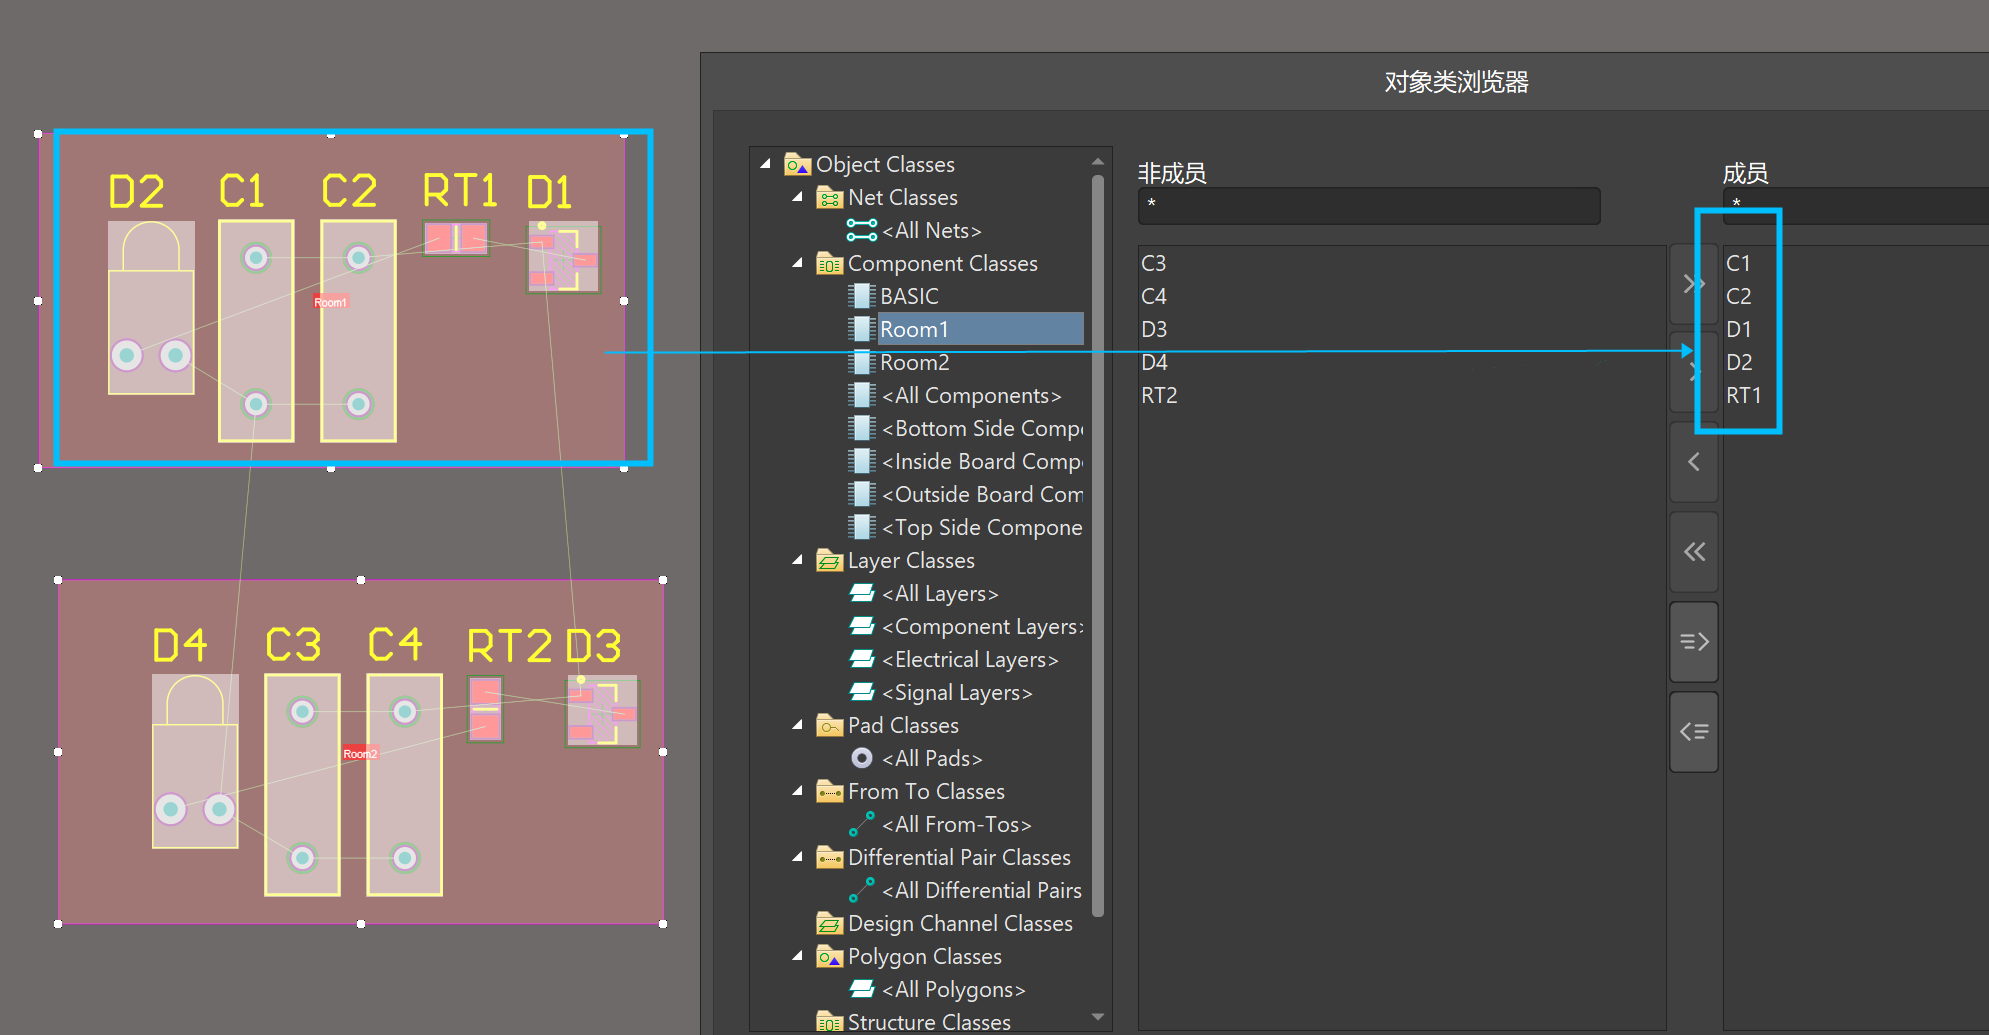Viewport: 1989px width, 1035px height.
Task: Click the All Nets net icon
Action: pos(861,231)
